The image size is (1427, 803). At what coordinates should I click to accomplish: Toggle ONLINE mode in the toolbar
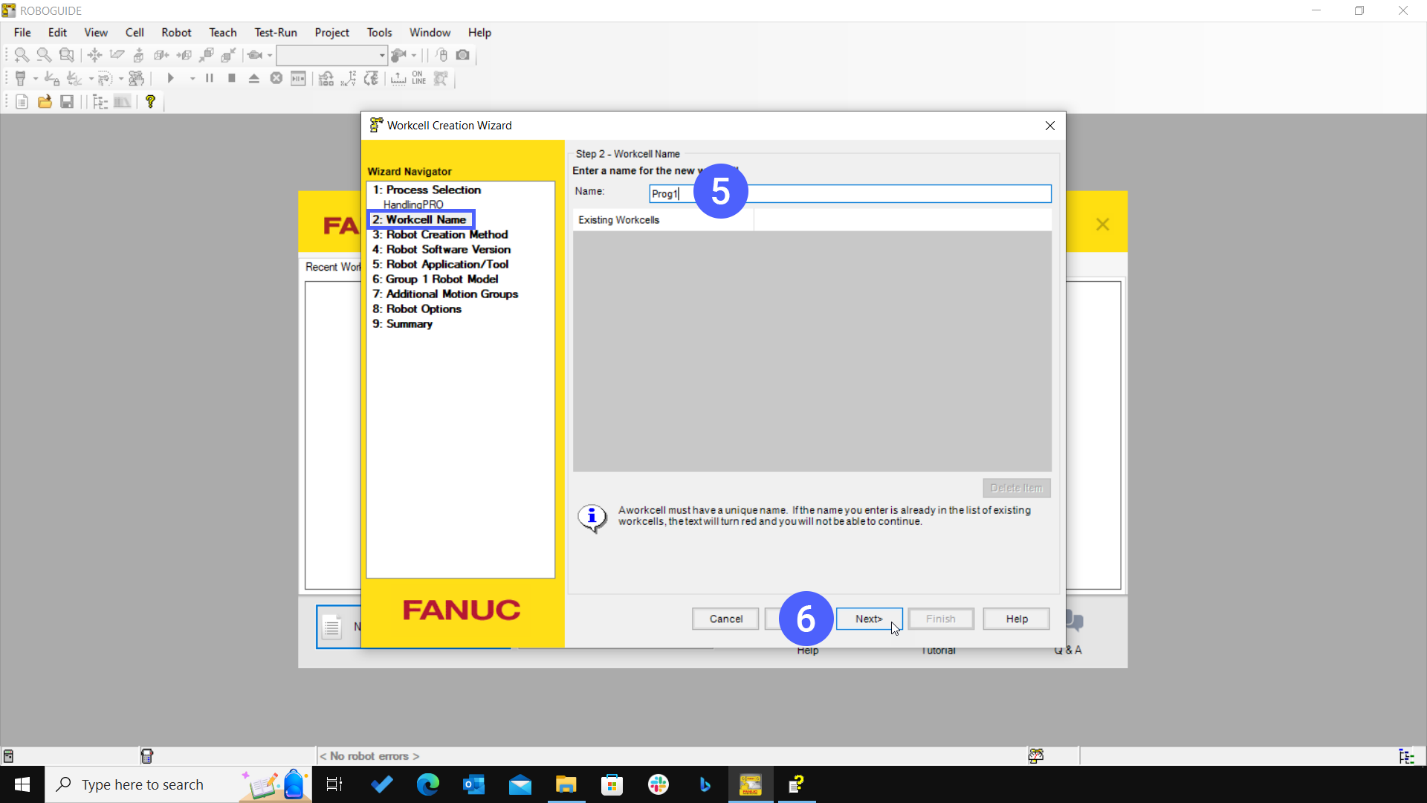click(x=417, y=77)
